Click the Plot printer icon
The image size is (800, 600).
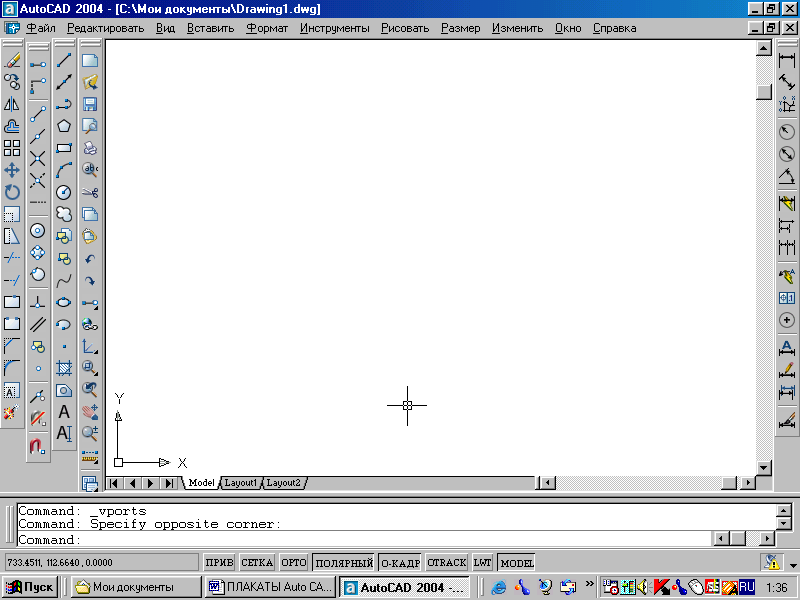(90, 148)
